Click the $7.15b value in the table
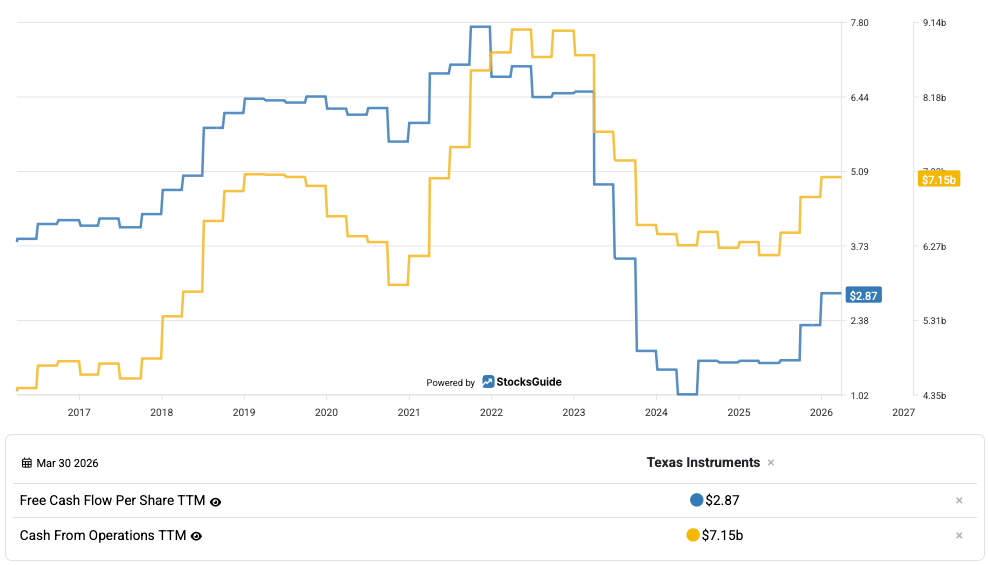This screenshot has width=988, height=565. pyautogui.click(x=722, y=535)
